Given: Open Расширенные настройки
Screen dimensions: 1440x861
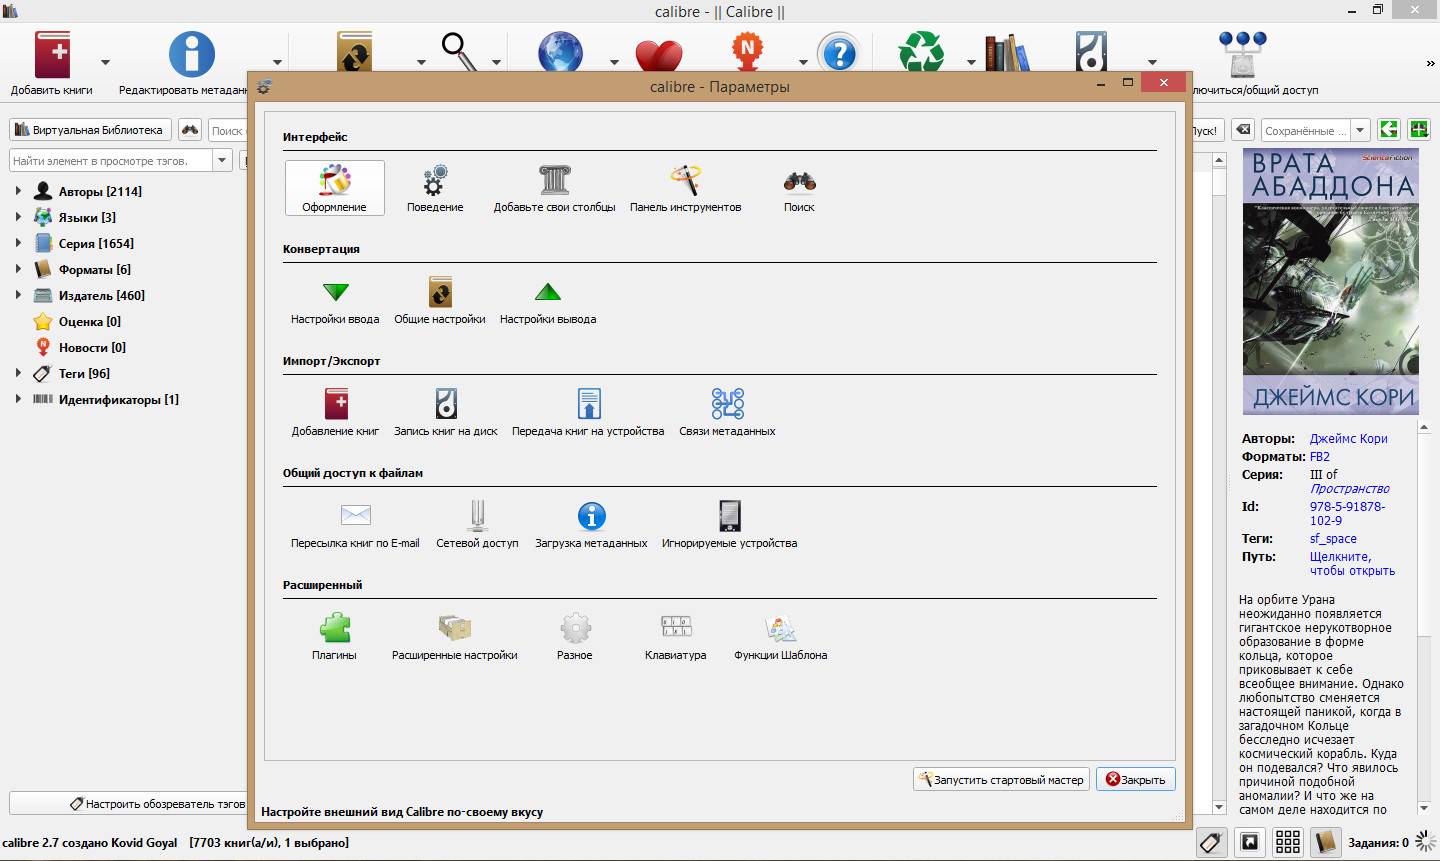Looking at the screenshot, I should click(454, 636).
